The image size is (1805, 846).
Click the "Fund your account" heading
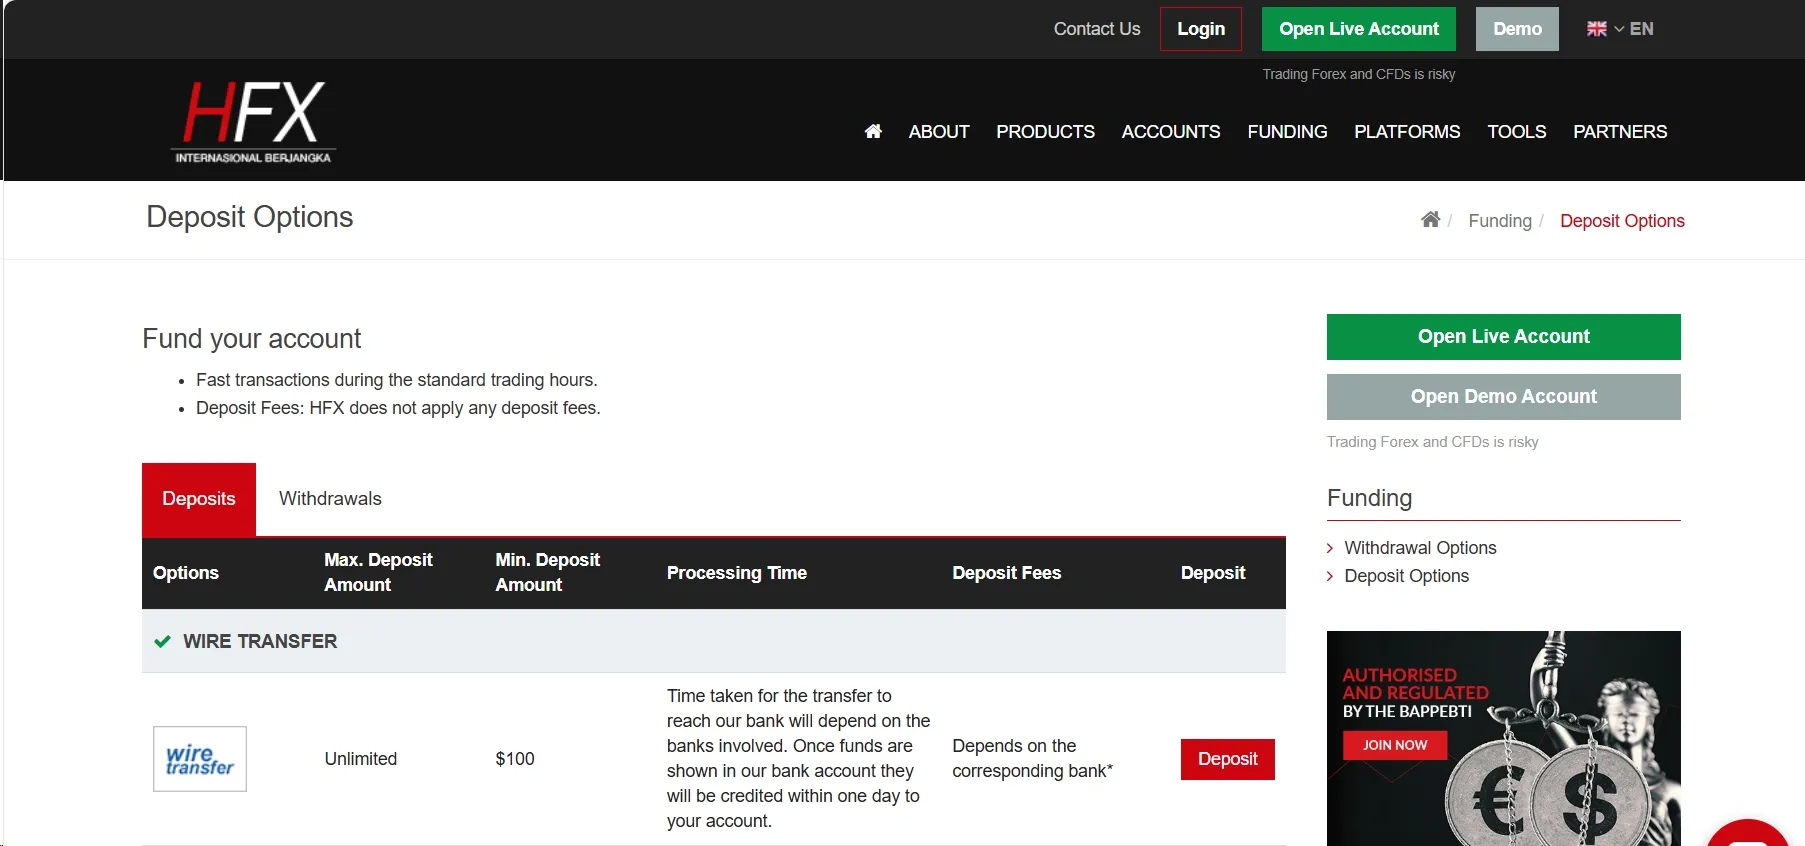pos(252,339)
